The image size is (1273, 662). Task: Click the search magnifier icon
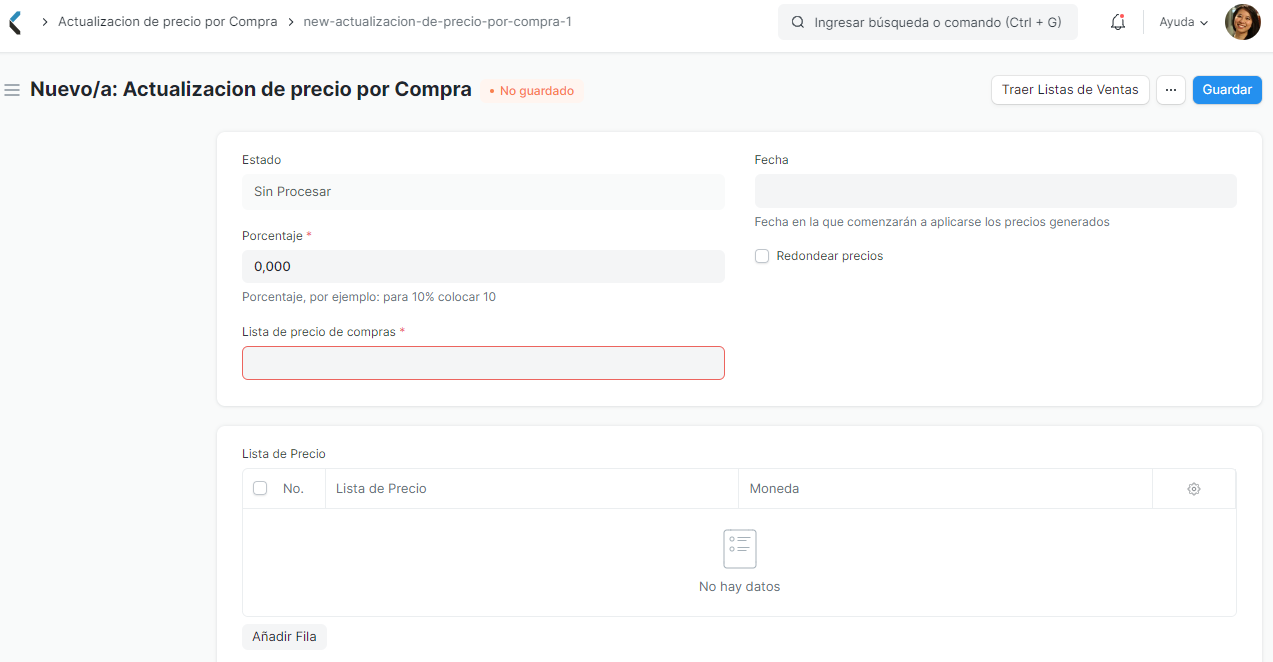[797, 21]
